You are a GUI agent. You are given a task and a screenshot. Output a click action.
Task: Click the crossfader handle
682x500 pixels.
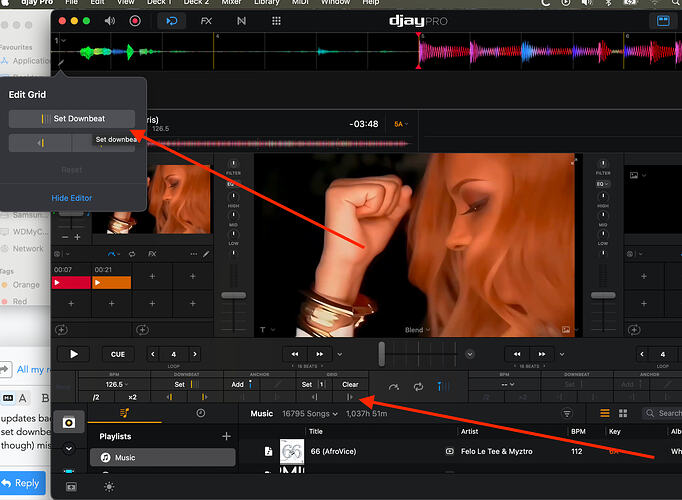click(382, 354)
